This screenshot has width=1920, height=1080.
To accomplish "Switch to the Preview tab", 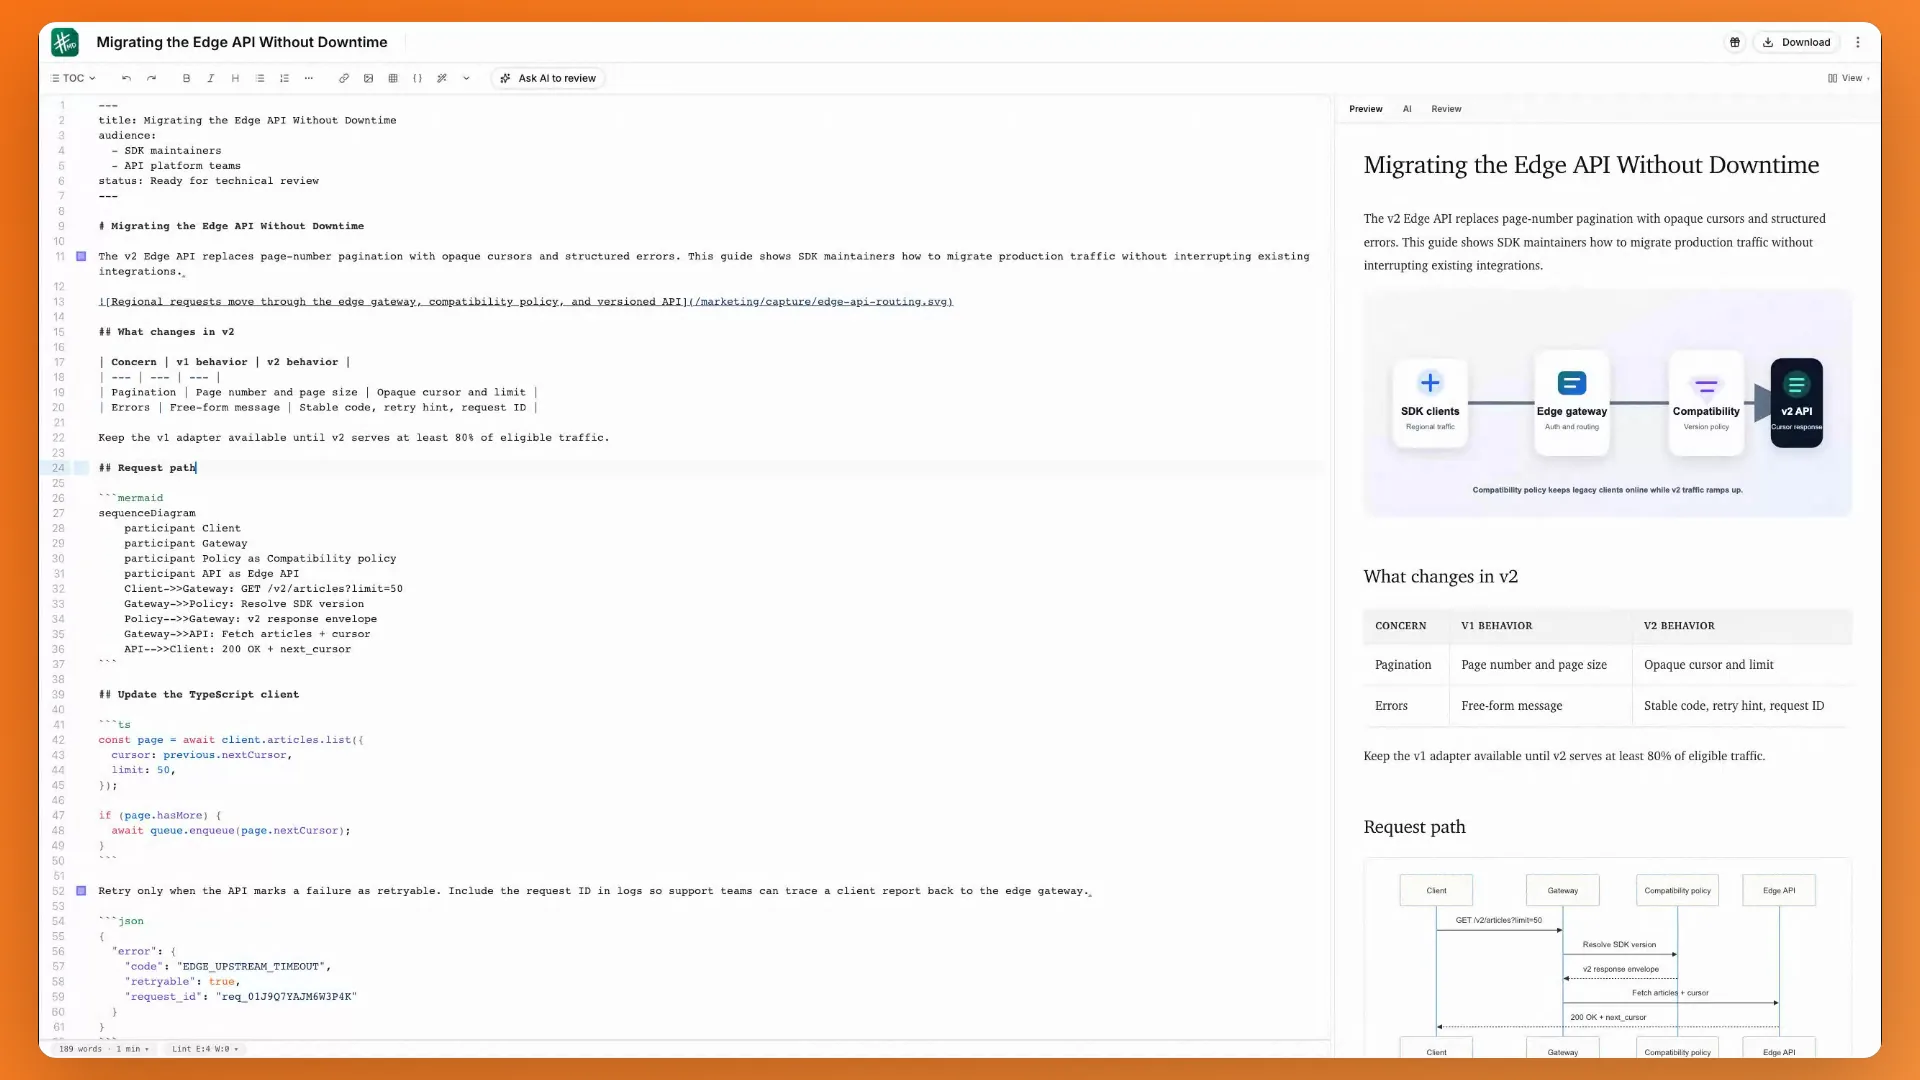I will pos(1365,109).
